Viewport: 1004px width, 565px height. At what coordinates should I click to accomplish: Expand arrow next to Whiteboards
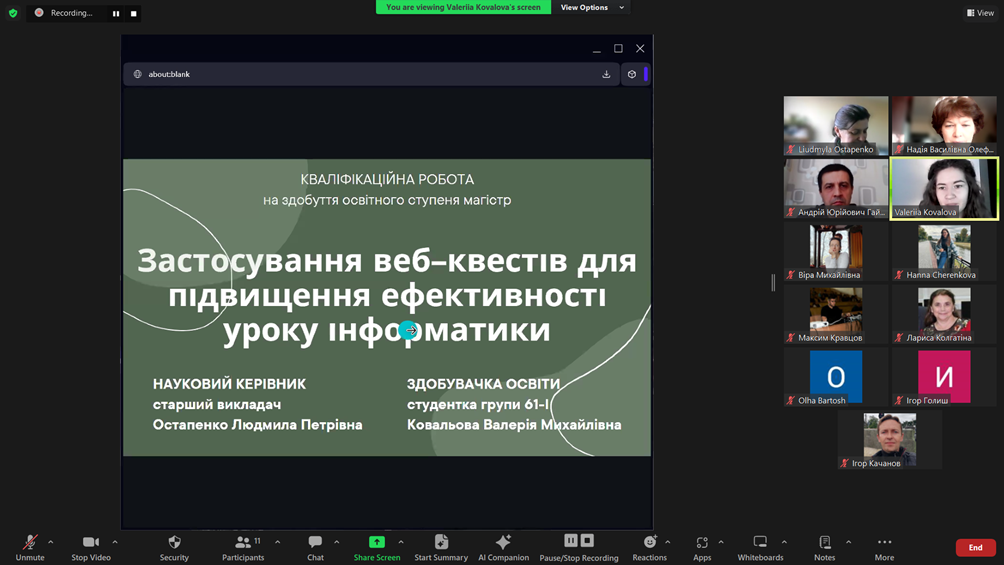tap(784, 543)
